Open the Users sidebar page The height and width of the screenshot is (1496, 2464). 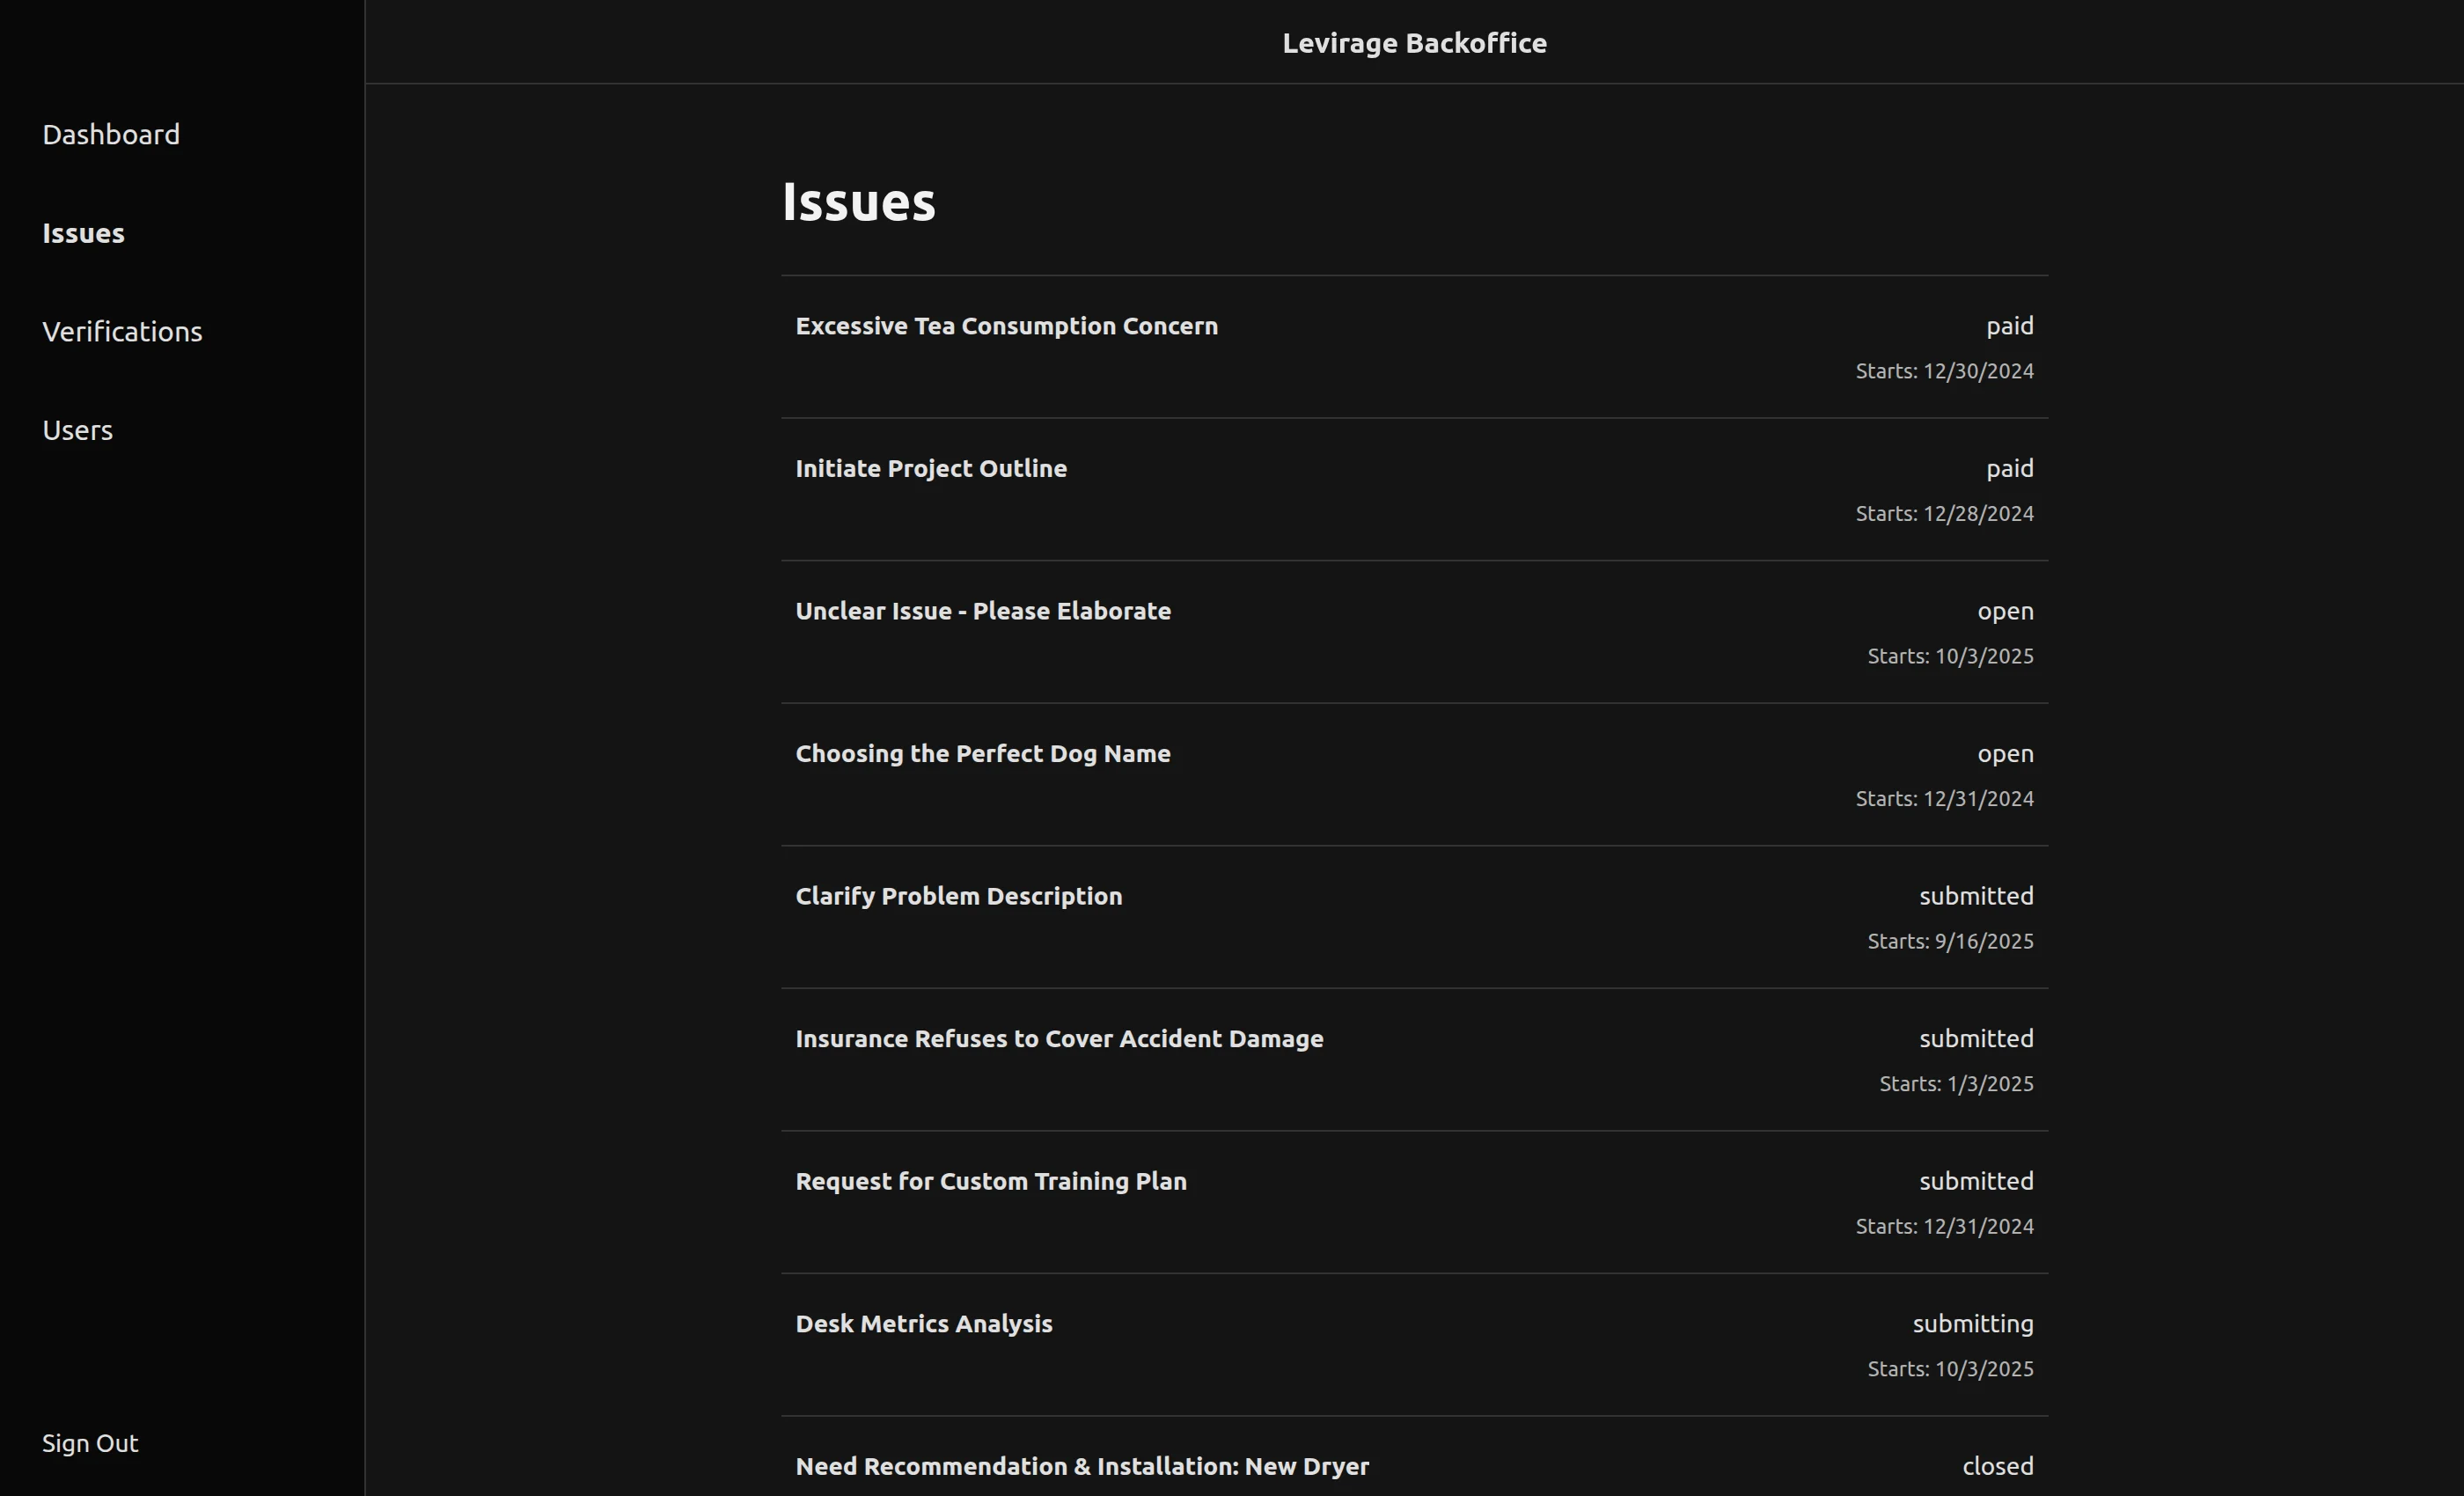(x=77, y=430)
